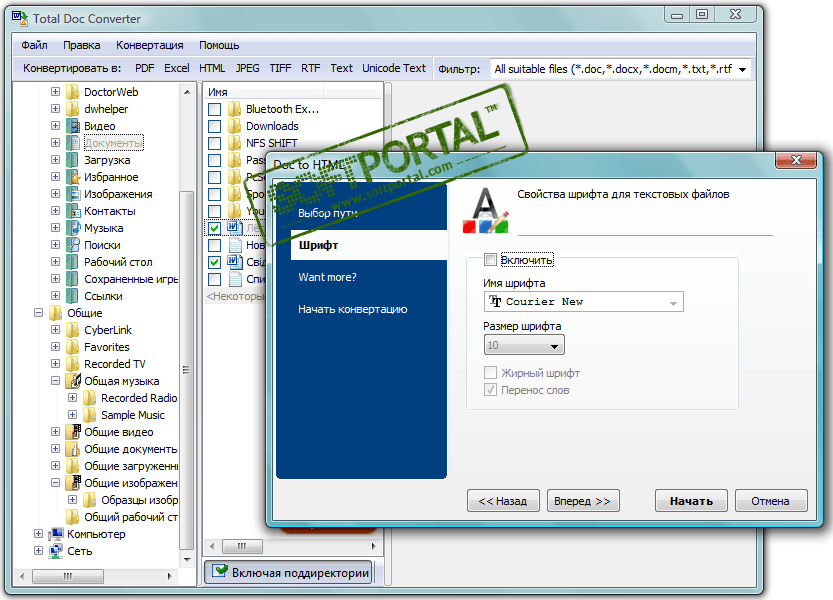Click the Sample Music folder icon
833x600 pixels.
pyautogui.click(x=89, y=415)
